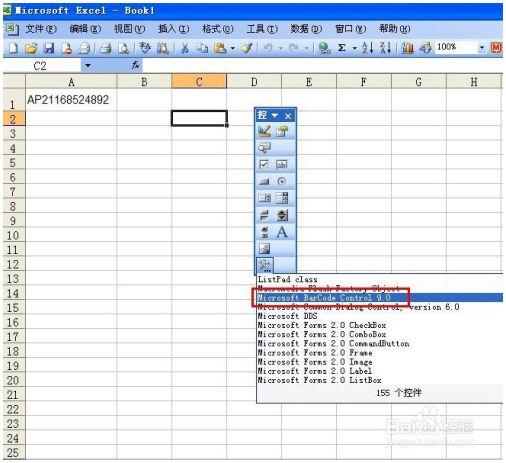Choose Microsoft Forms 2.0 ComboBox

coord(380,334)
